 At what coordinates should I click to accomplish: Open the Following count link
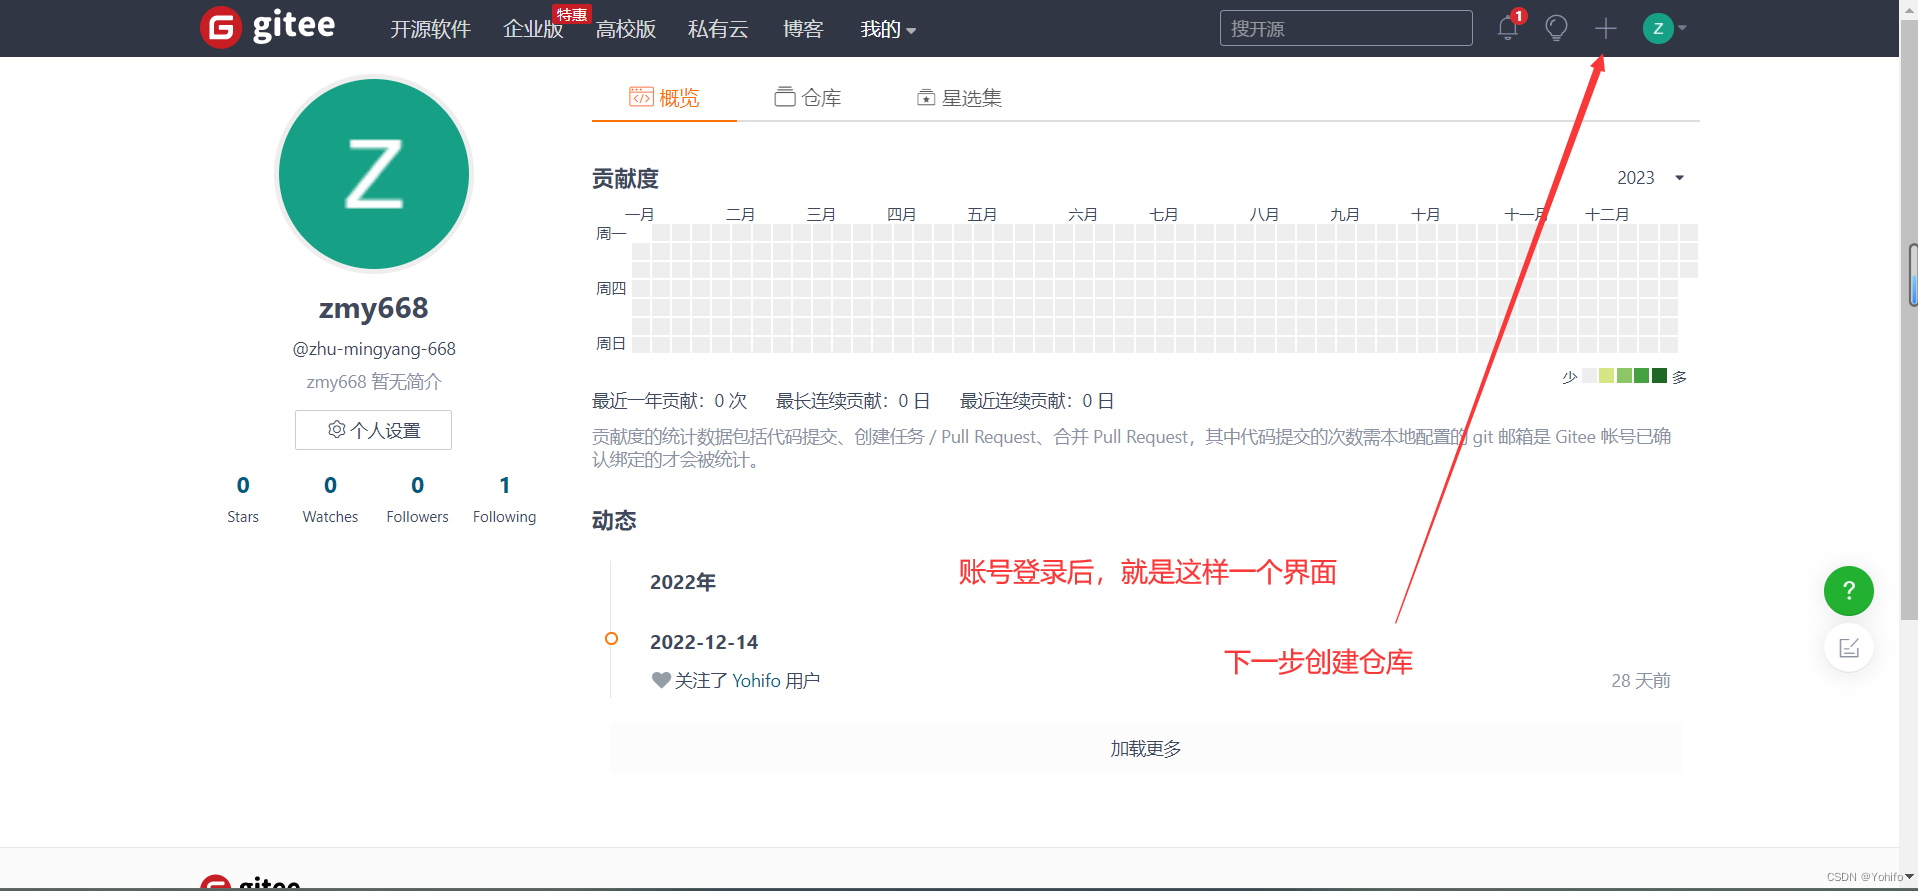[x=505, y=498]
